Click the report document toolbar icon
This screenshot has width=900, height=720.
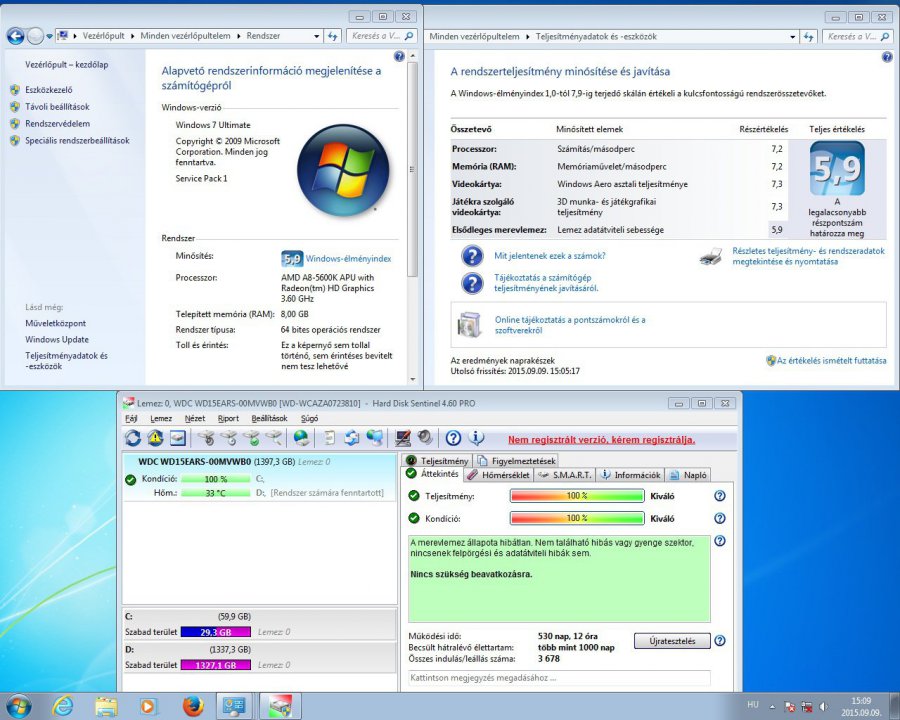click(329, 439)
